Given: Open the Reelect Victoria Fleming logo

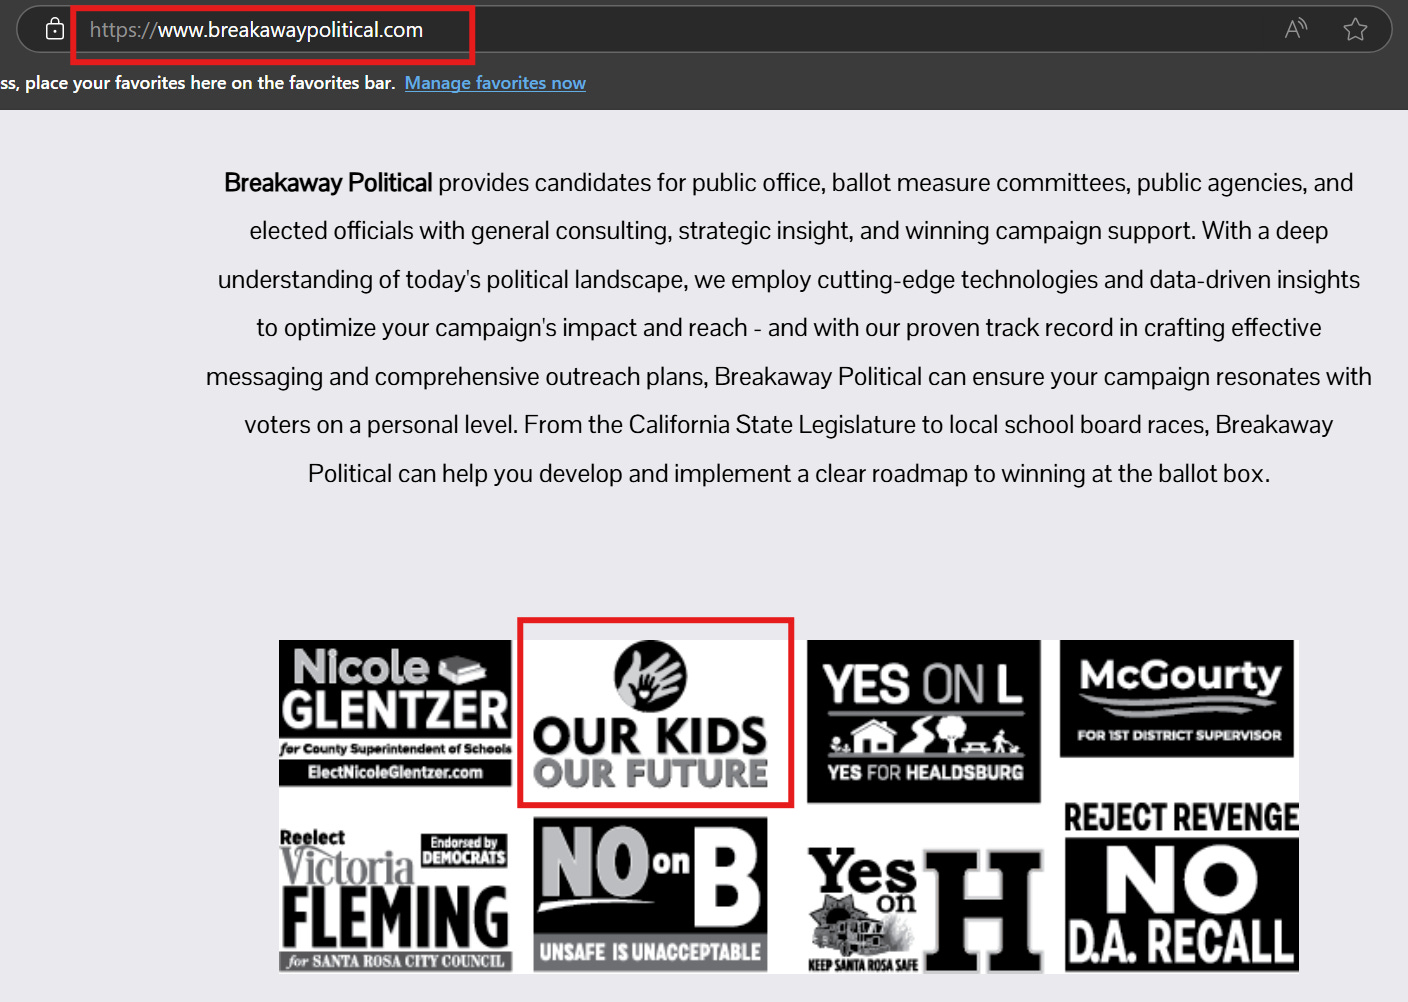Looking at the screenshot, I should point(395,899).
